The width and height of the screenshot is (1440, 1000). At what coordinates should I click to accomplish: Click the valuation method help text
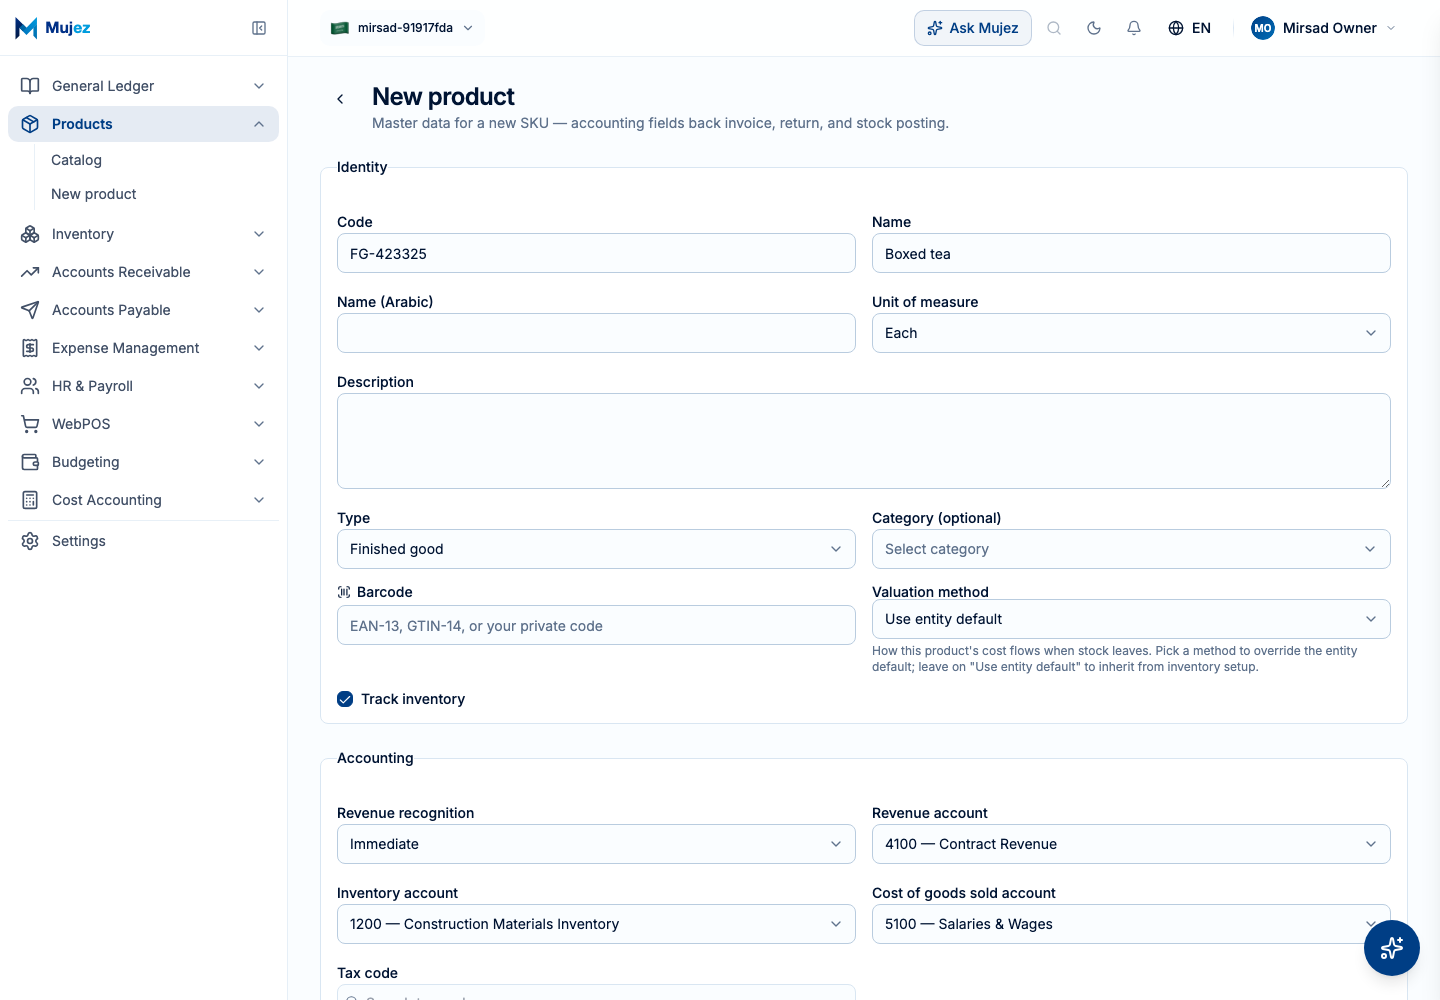[x=1115, y=659]
